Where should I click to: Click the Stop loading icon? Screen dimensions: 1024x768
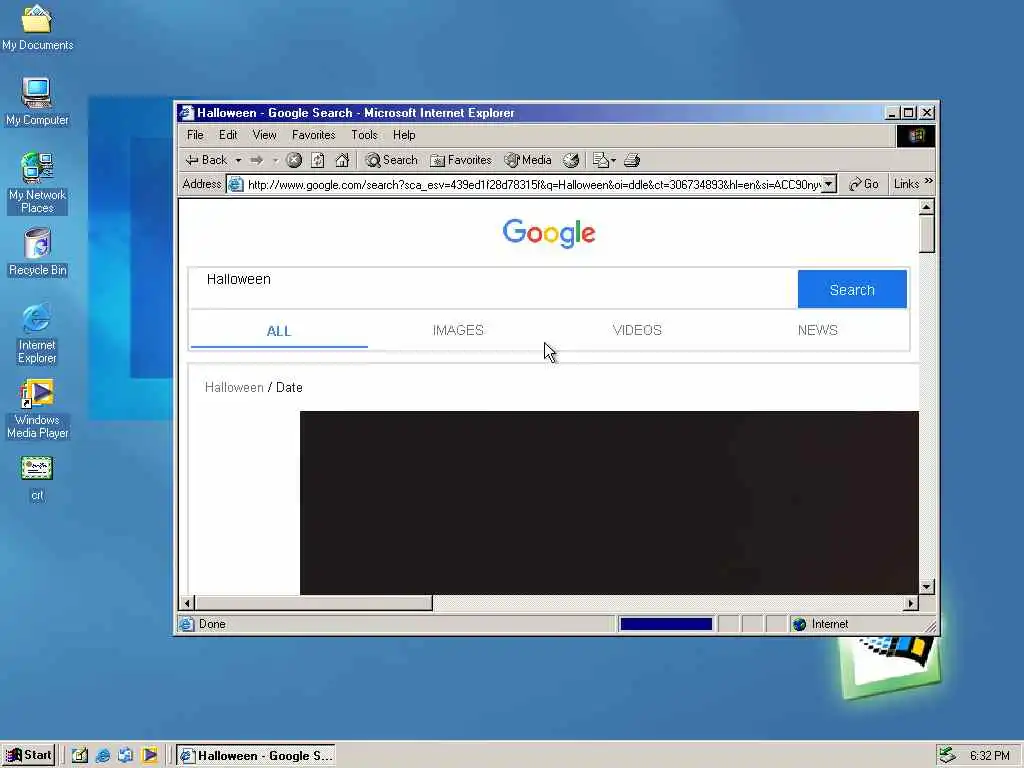(294, 160)
